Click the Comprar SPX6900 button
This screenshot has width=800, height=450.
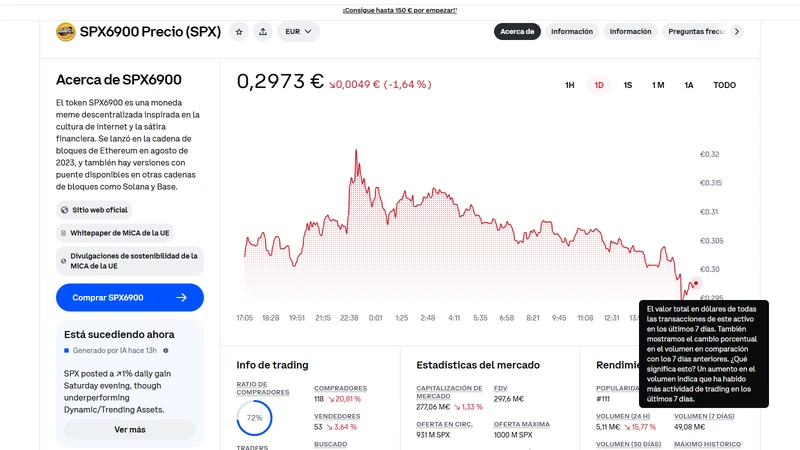[x=130, y=297]
